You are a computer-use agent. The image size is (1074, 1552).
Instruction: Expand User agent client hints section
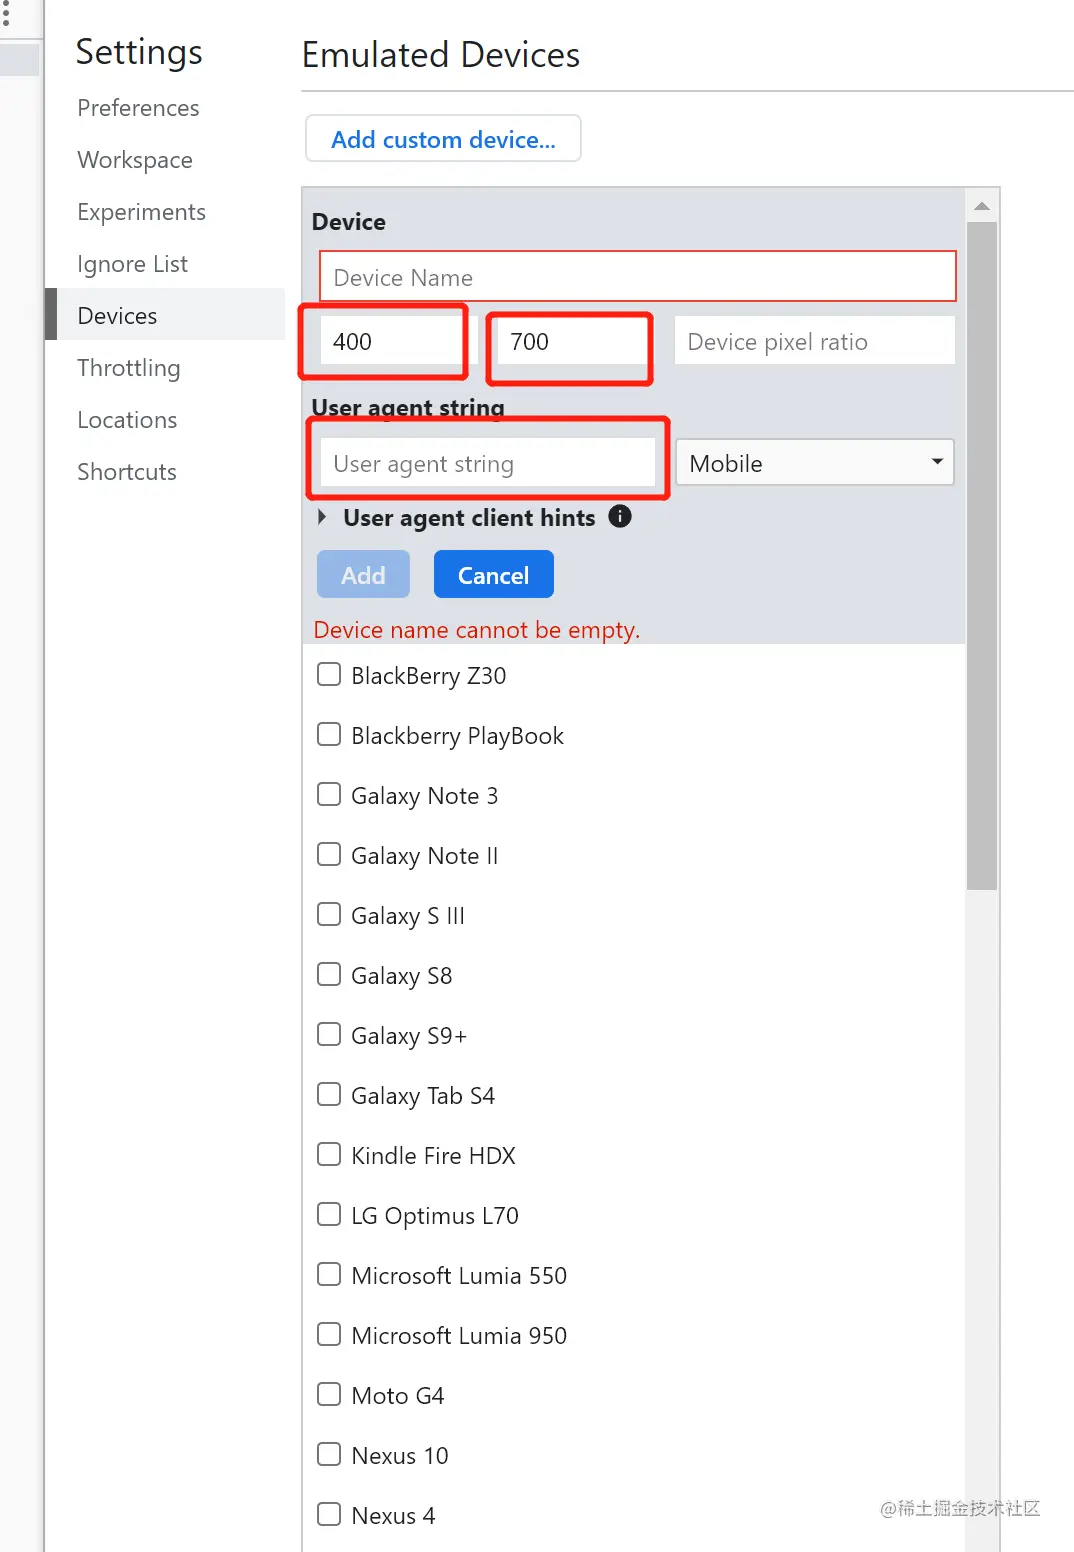pyautogui.click(x=322, y=517)
